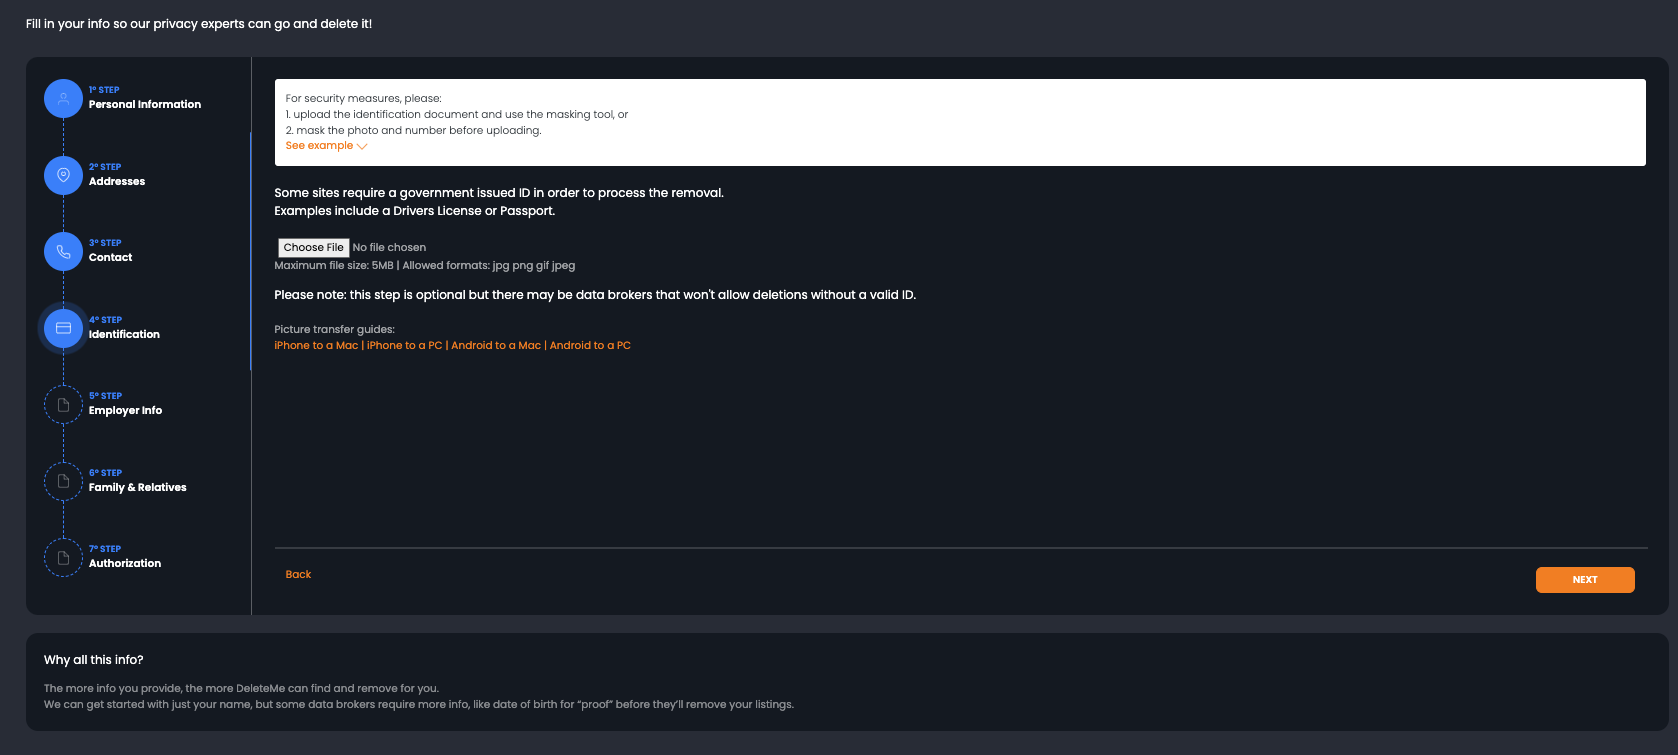Open the iPhone to a Mac guide
Image resolution: width=1678 pixels, height=755 pixels.
click(x=316, y=345)
